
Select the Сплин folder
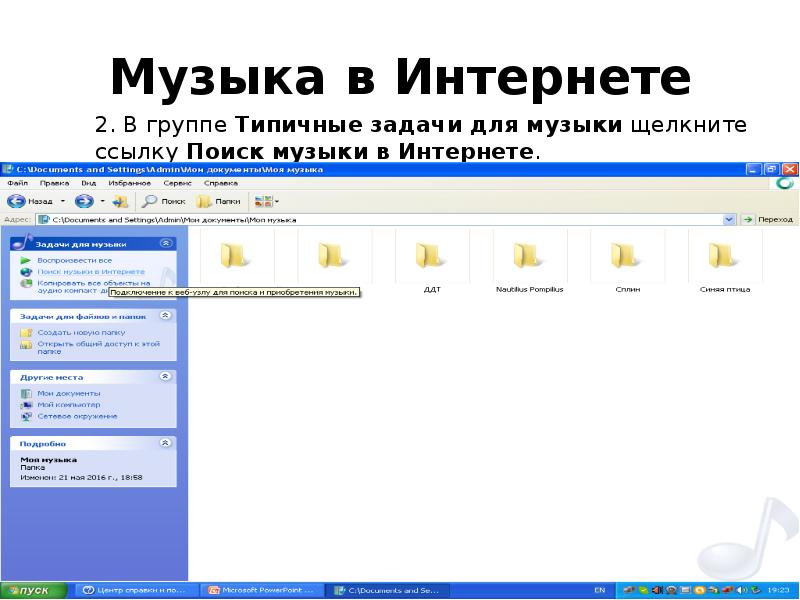(x=628, y=262)
